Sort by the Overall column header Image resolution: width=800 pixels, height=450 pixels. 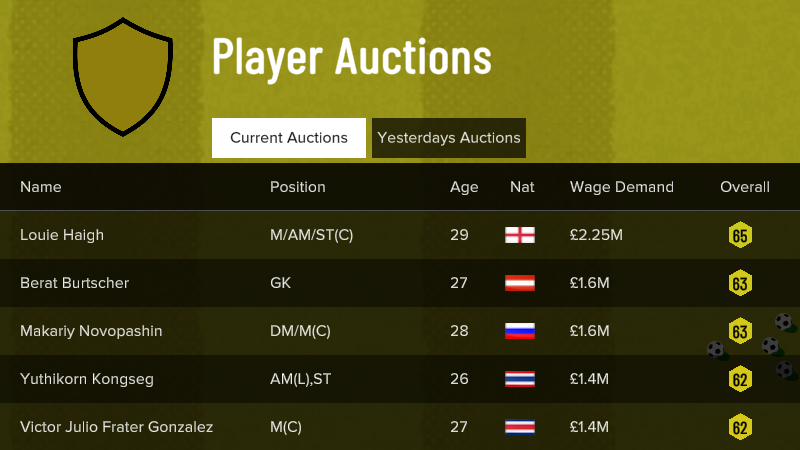[x=745, y=187]
